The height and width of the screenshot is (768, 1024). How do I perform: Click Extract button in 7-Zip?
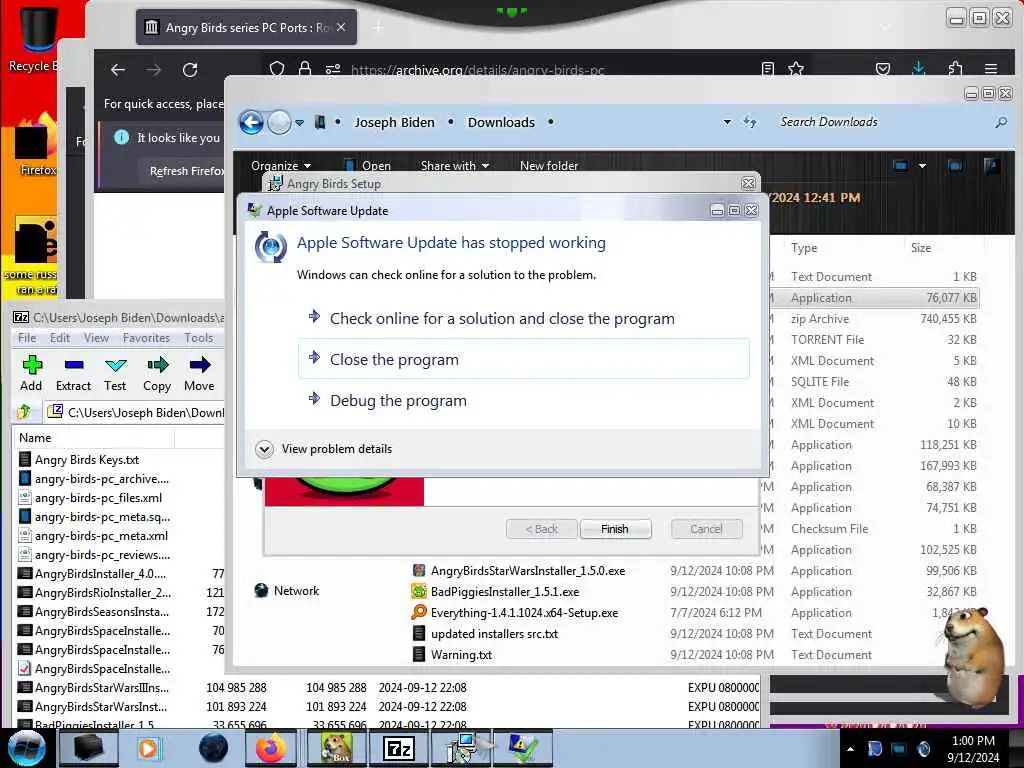(x=73, y=374)
